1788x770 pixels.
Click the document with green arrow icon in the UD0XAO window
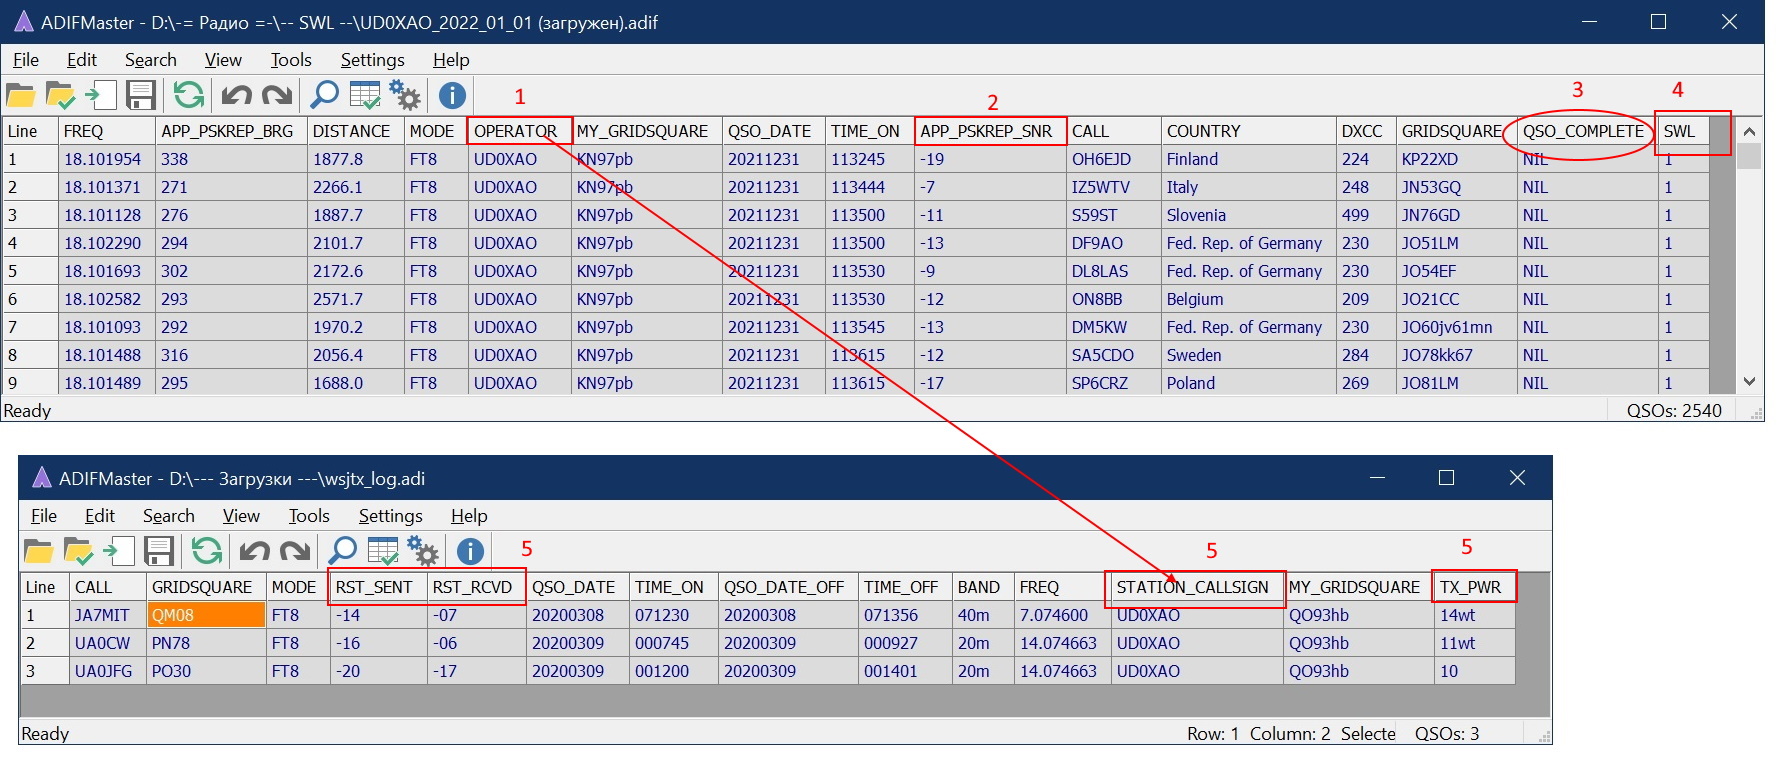coord(100,95)
